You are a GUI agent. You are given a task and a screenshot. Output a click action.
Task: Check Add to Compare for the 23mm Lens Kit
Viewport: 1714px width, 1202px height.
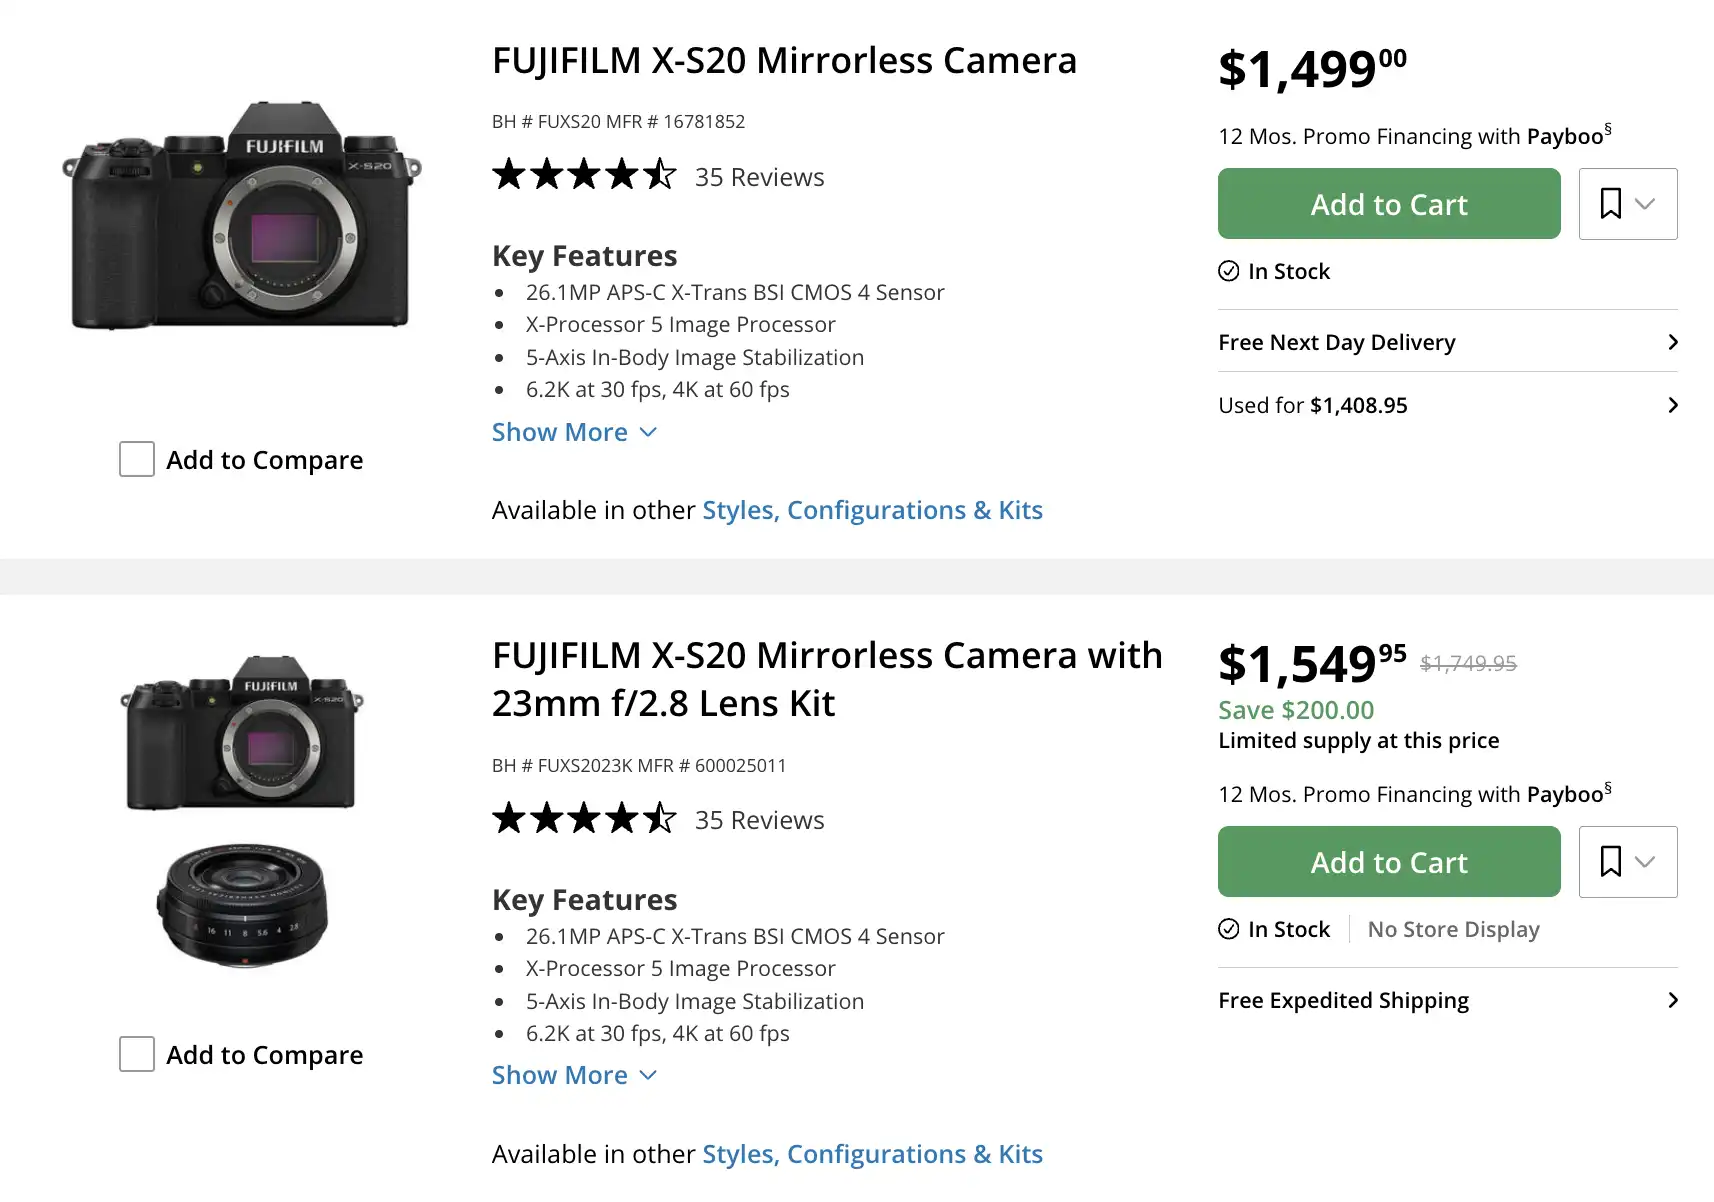[x=137, y=1054]
